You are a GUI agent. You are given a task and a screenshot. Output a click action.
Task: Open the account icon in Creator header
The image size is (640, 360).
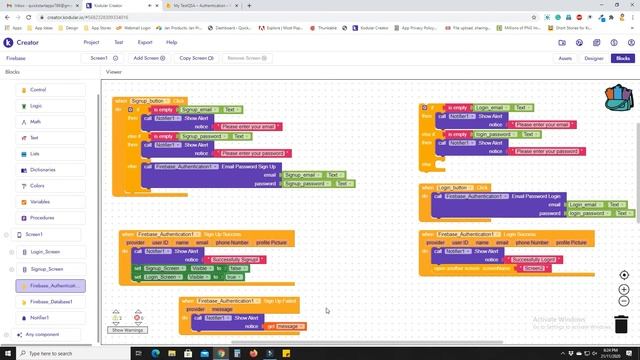point(631,42)
